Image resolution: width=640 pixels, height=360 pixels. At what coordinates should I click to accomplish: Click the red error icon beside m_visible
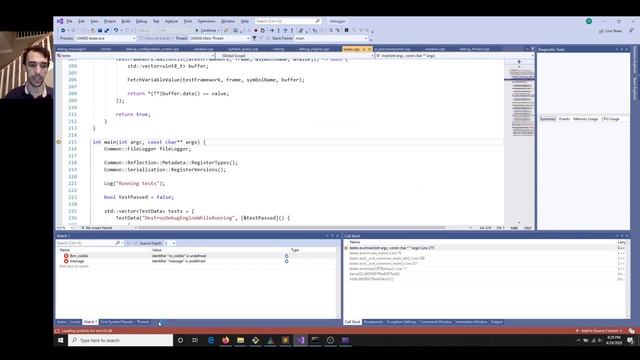pos(66,256)
